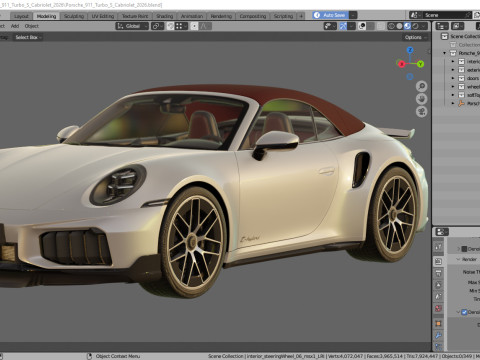Viewport: 480px width, 360px height.
Task: Open the World properties tab
Action: click(438, 309)
